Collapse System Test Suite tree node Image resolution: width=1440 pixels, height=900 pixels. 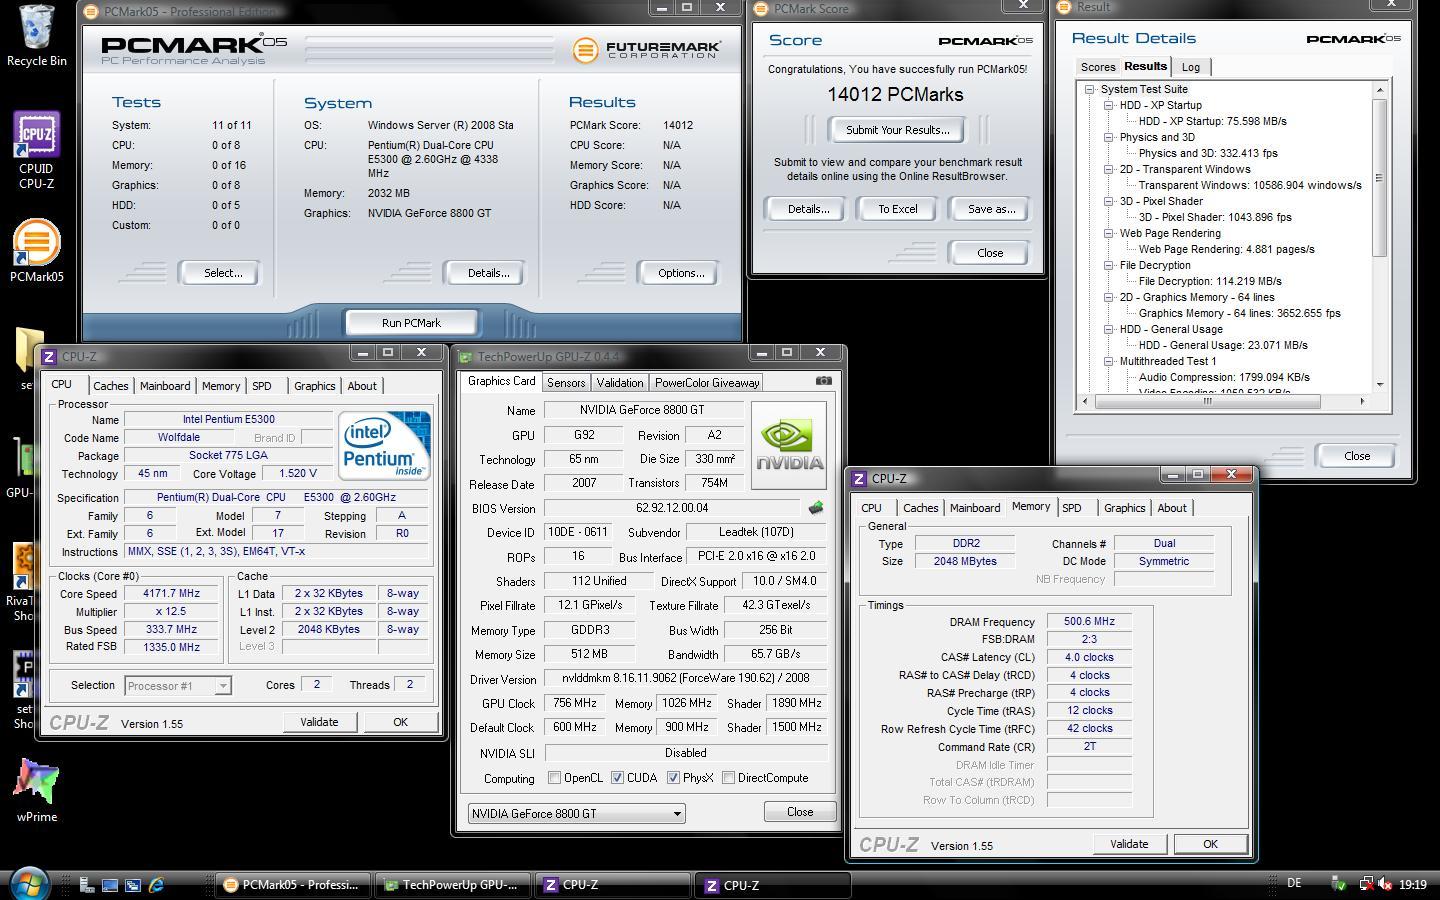(x=1090, y=89)
